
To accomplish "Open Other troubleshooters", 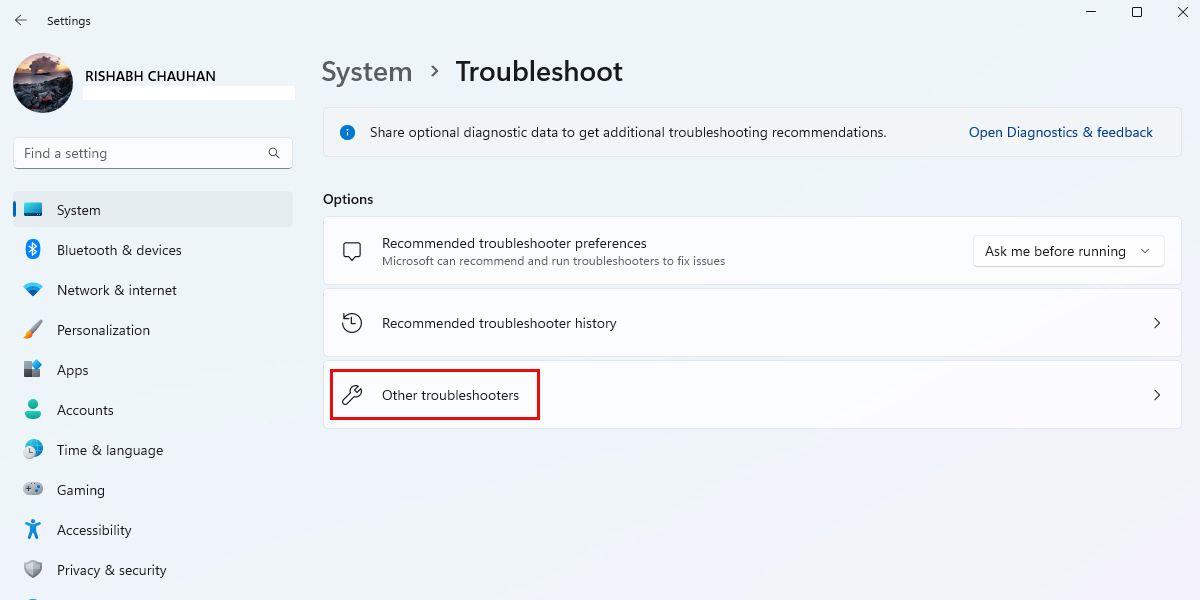I will (450, 395).
